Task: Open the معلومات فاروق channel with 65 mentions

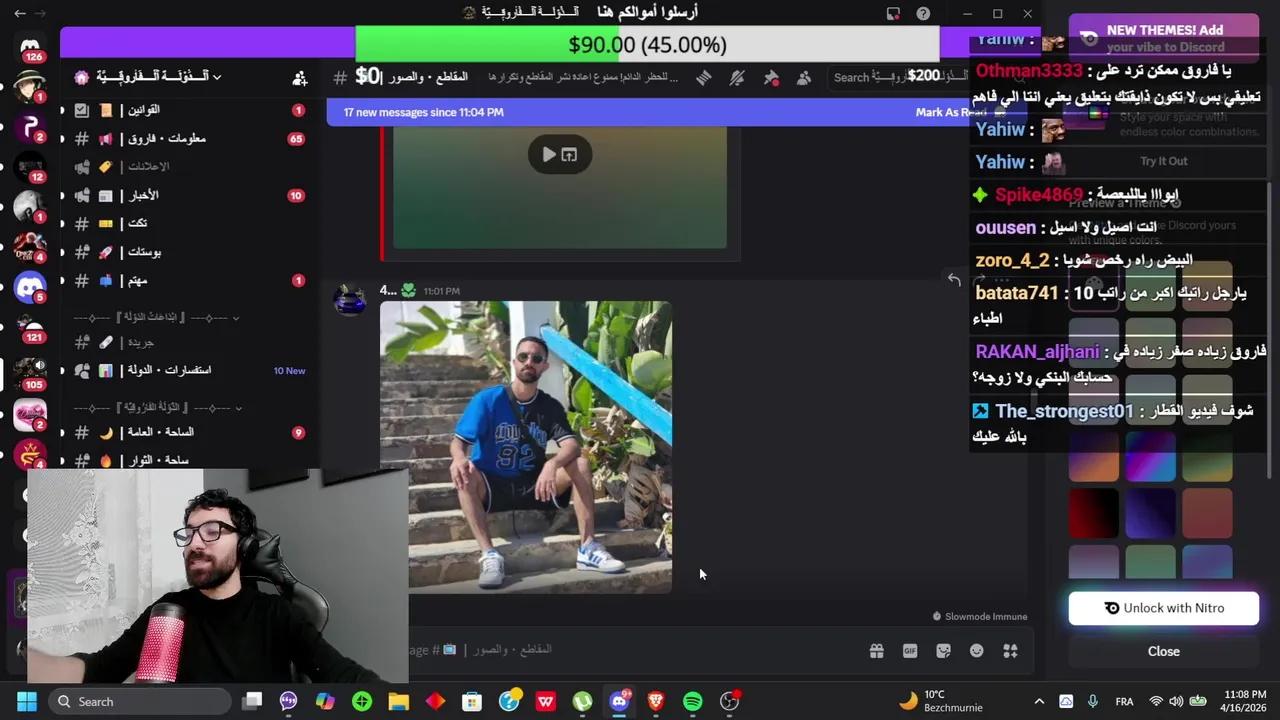Action: 190,139
